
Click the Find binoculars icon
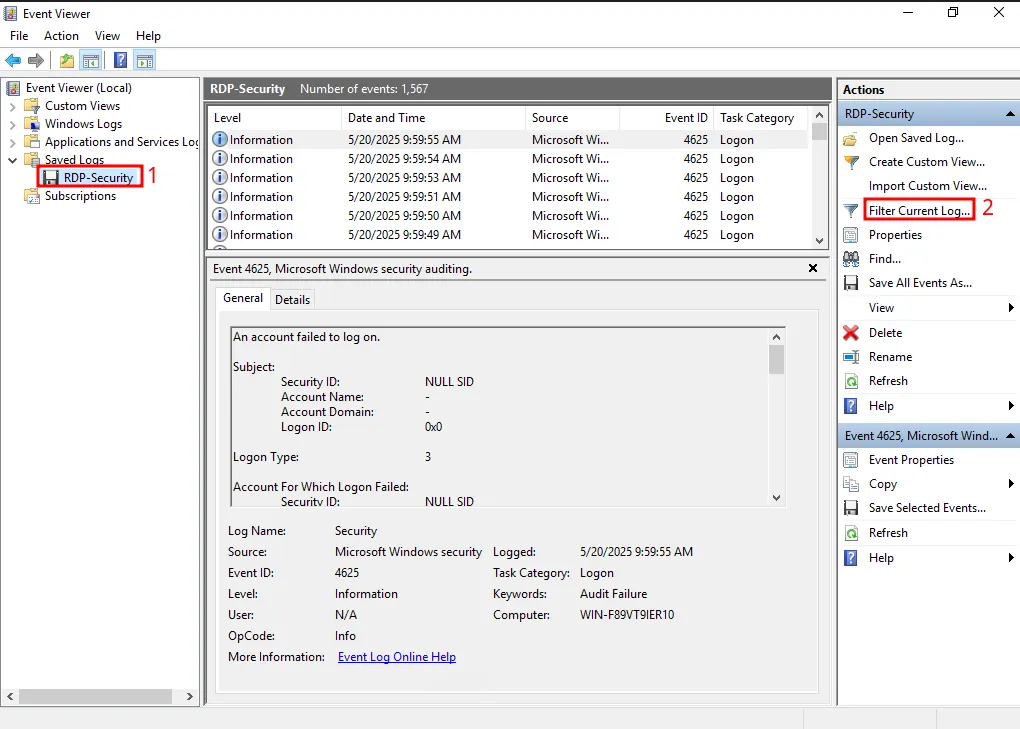click(851, 259)
